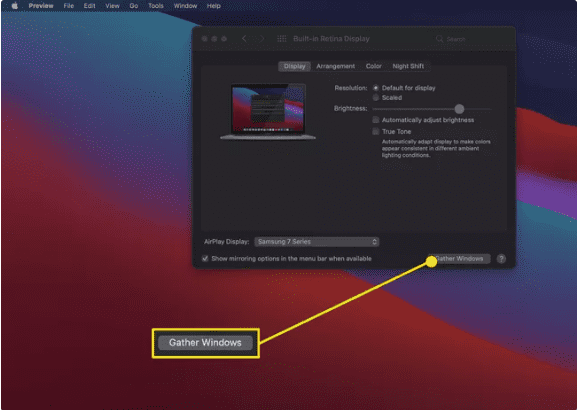This screenshot has width=577, height=410.
Task: Select Default for display resolution
Action: pos(376,88)
